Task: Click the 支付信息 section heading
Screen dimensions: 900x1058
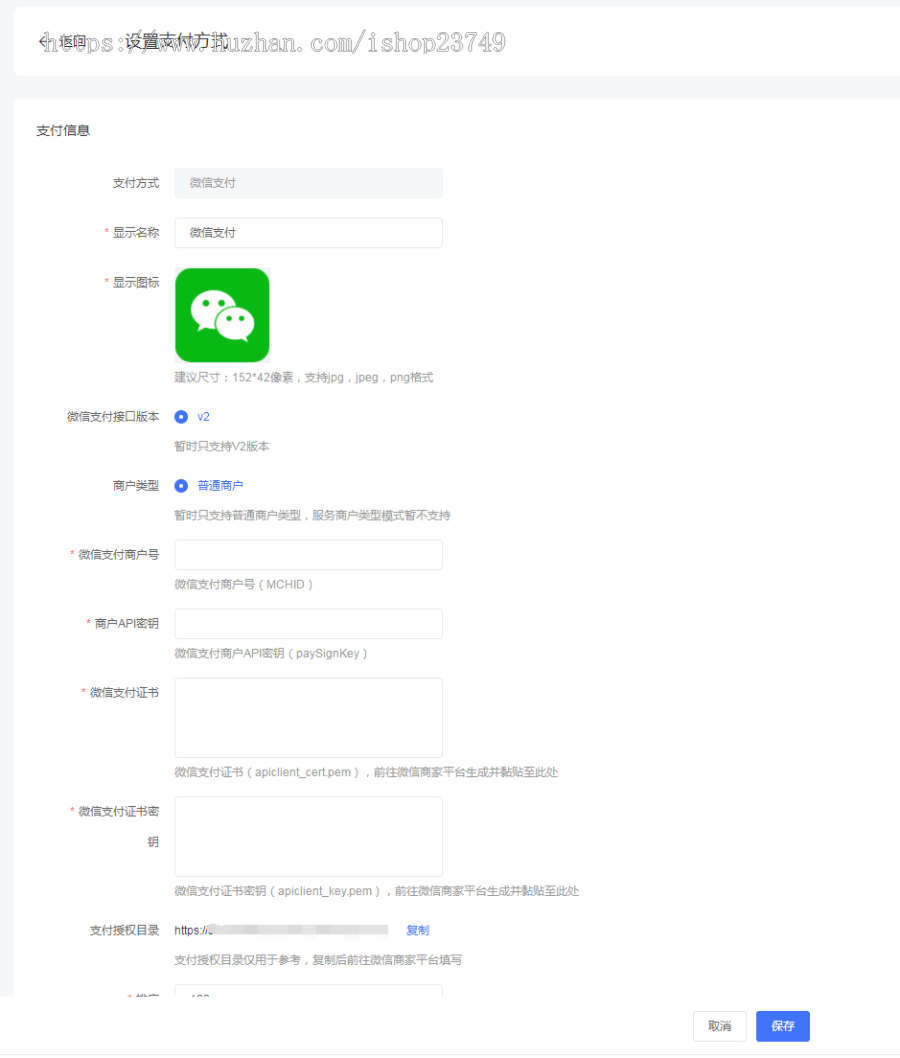Action: point(63,131)
